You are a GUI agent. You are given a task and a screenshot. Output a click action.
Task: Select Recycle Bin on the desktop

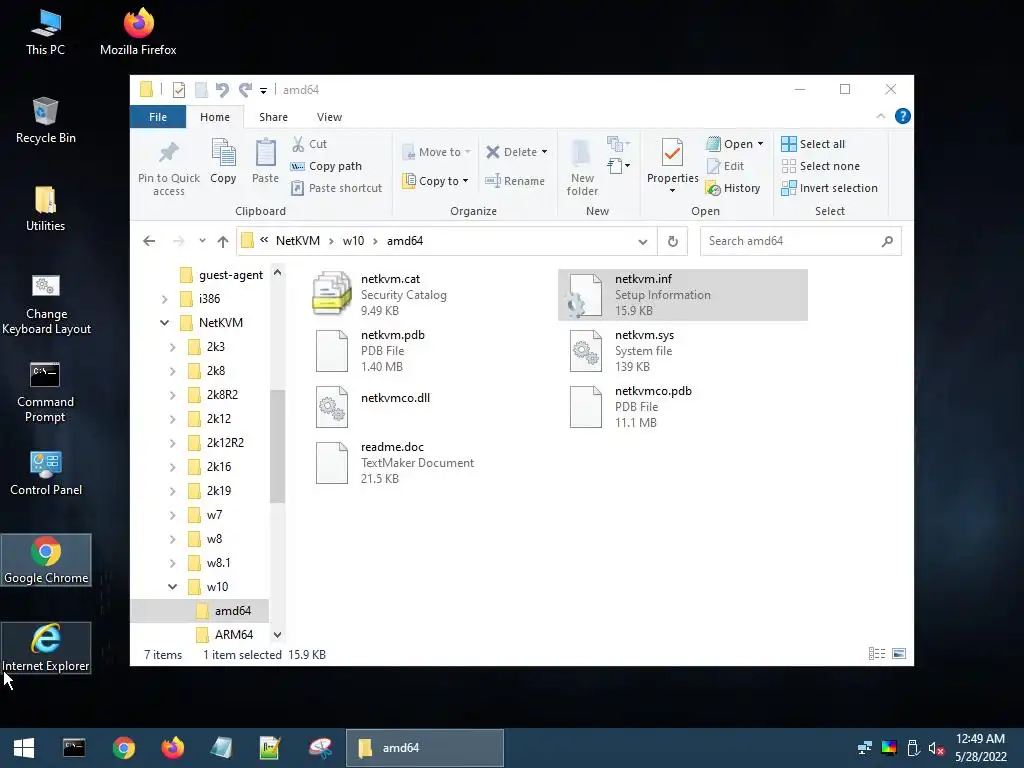tap(46, 121)
